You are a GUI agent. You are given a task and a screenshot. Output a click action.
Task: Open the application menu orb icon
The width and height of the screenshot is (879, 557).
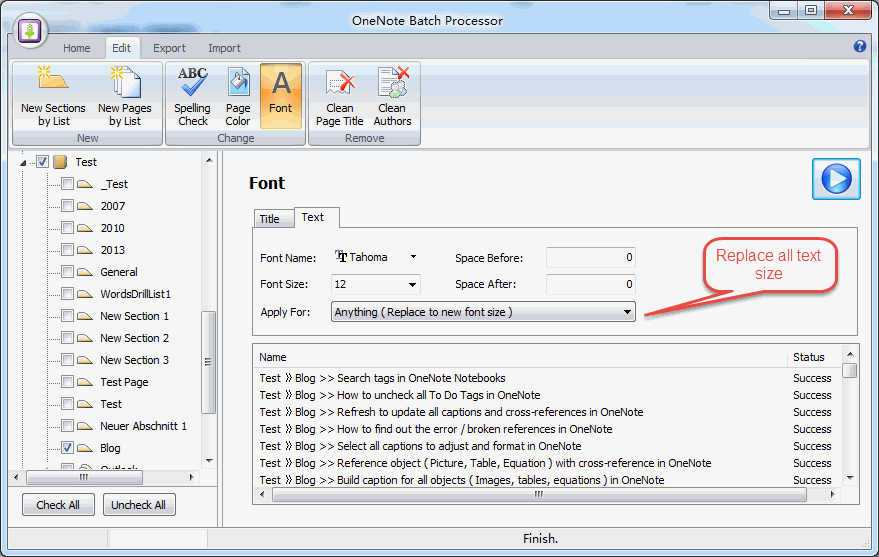pos(30,31)
